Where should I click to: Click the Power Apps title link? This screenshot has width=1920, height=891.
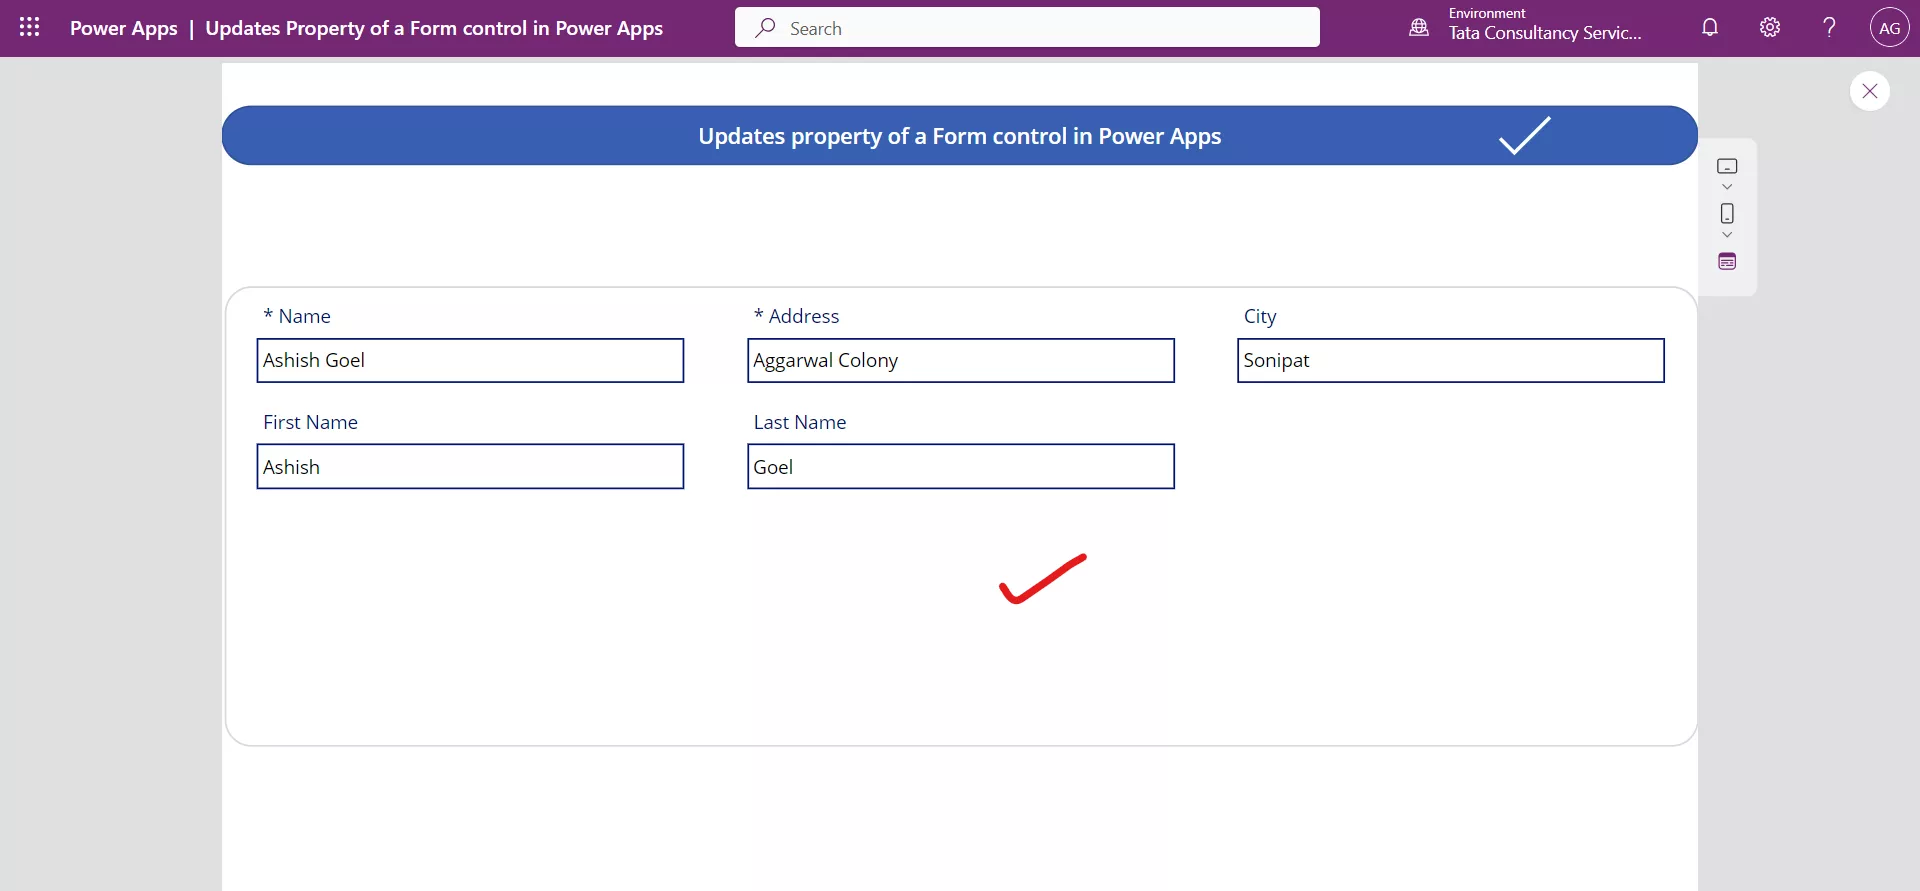click(123, 28)
